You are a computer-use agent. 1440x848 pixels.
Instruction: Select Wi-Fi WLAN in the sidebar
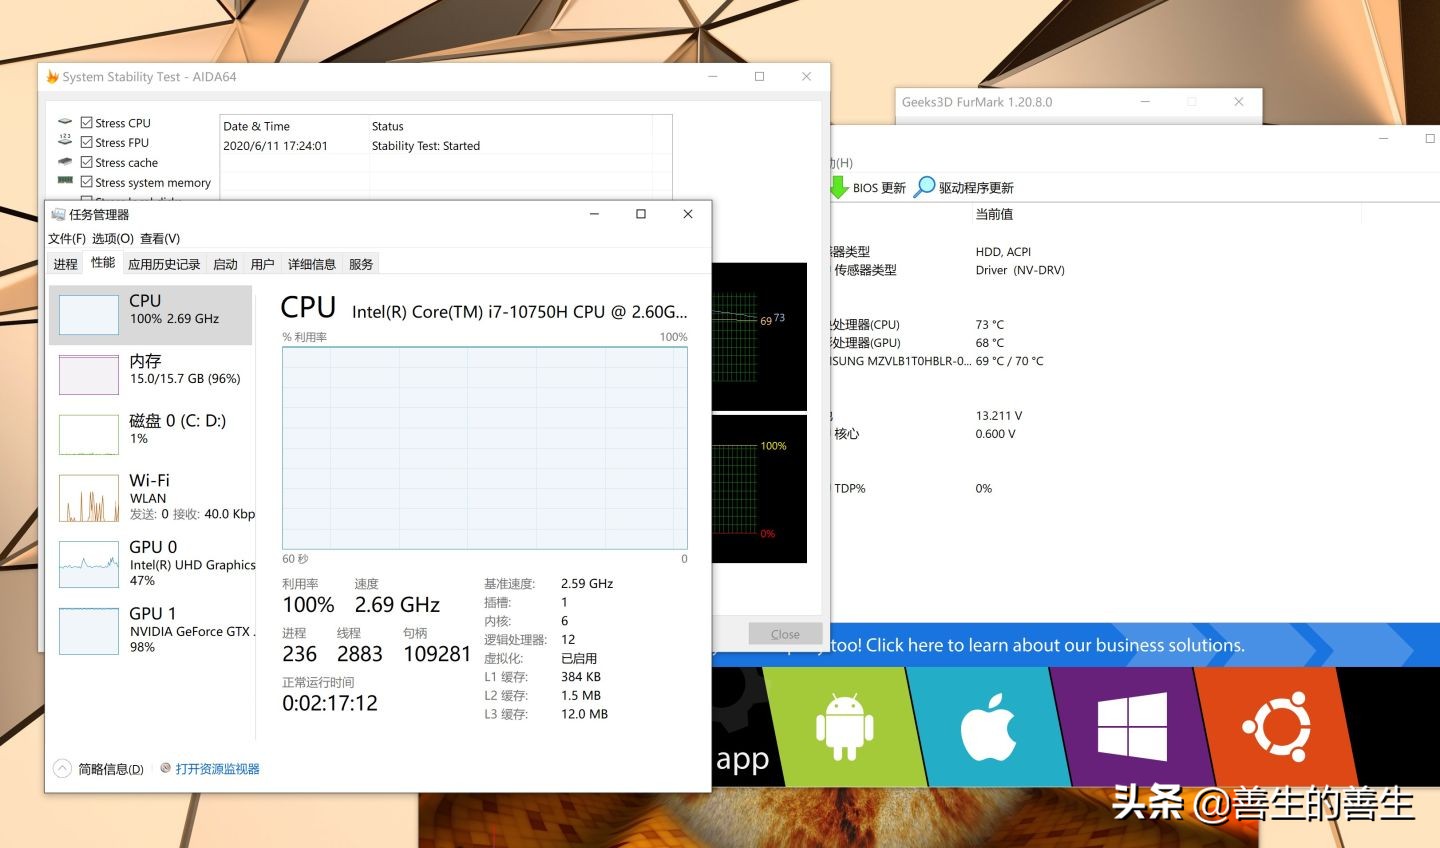coord(151,498)
